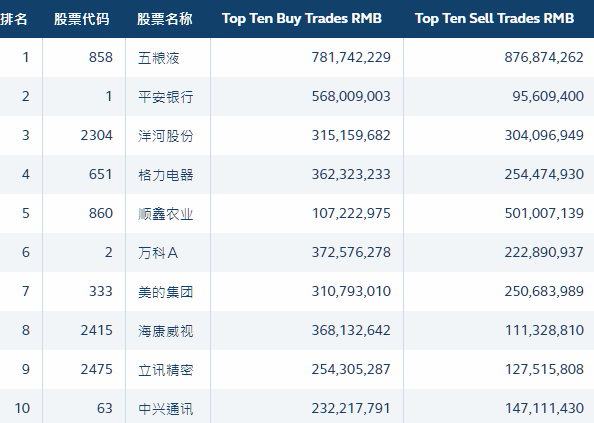Image resolution: width=594 pixels, height=423 pixels.
Task: Click stock code 2304
Action: tap(97, 135)
